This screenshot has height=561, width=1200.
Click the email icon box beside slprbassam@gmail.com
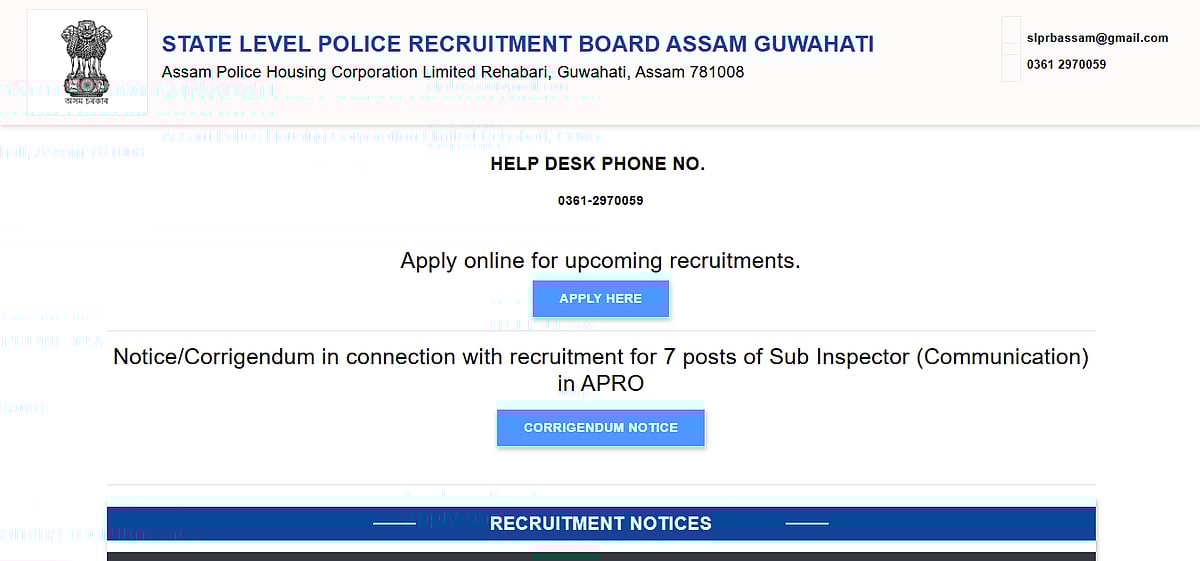(1011, 38)
